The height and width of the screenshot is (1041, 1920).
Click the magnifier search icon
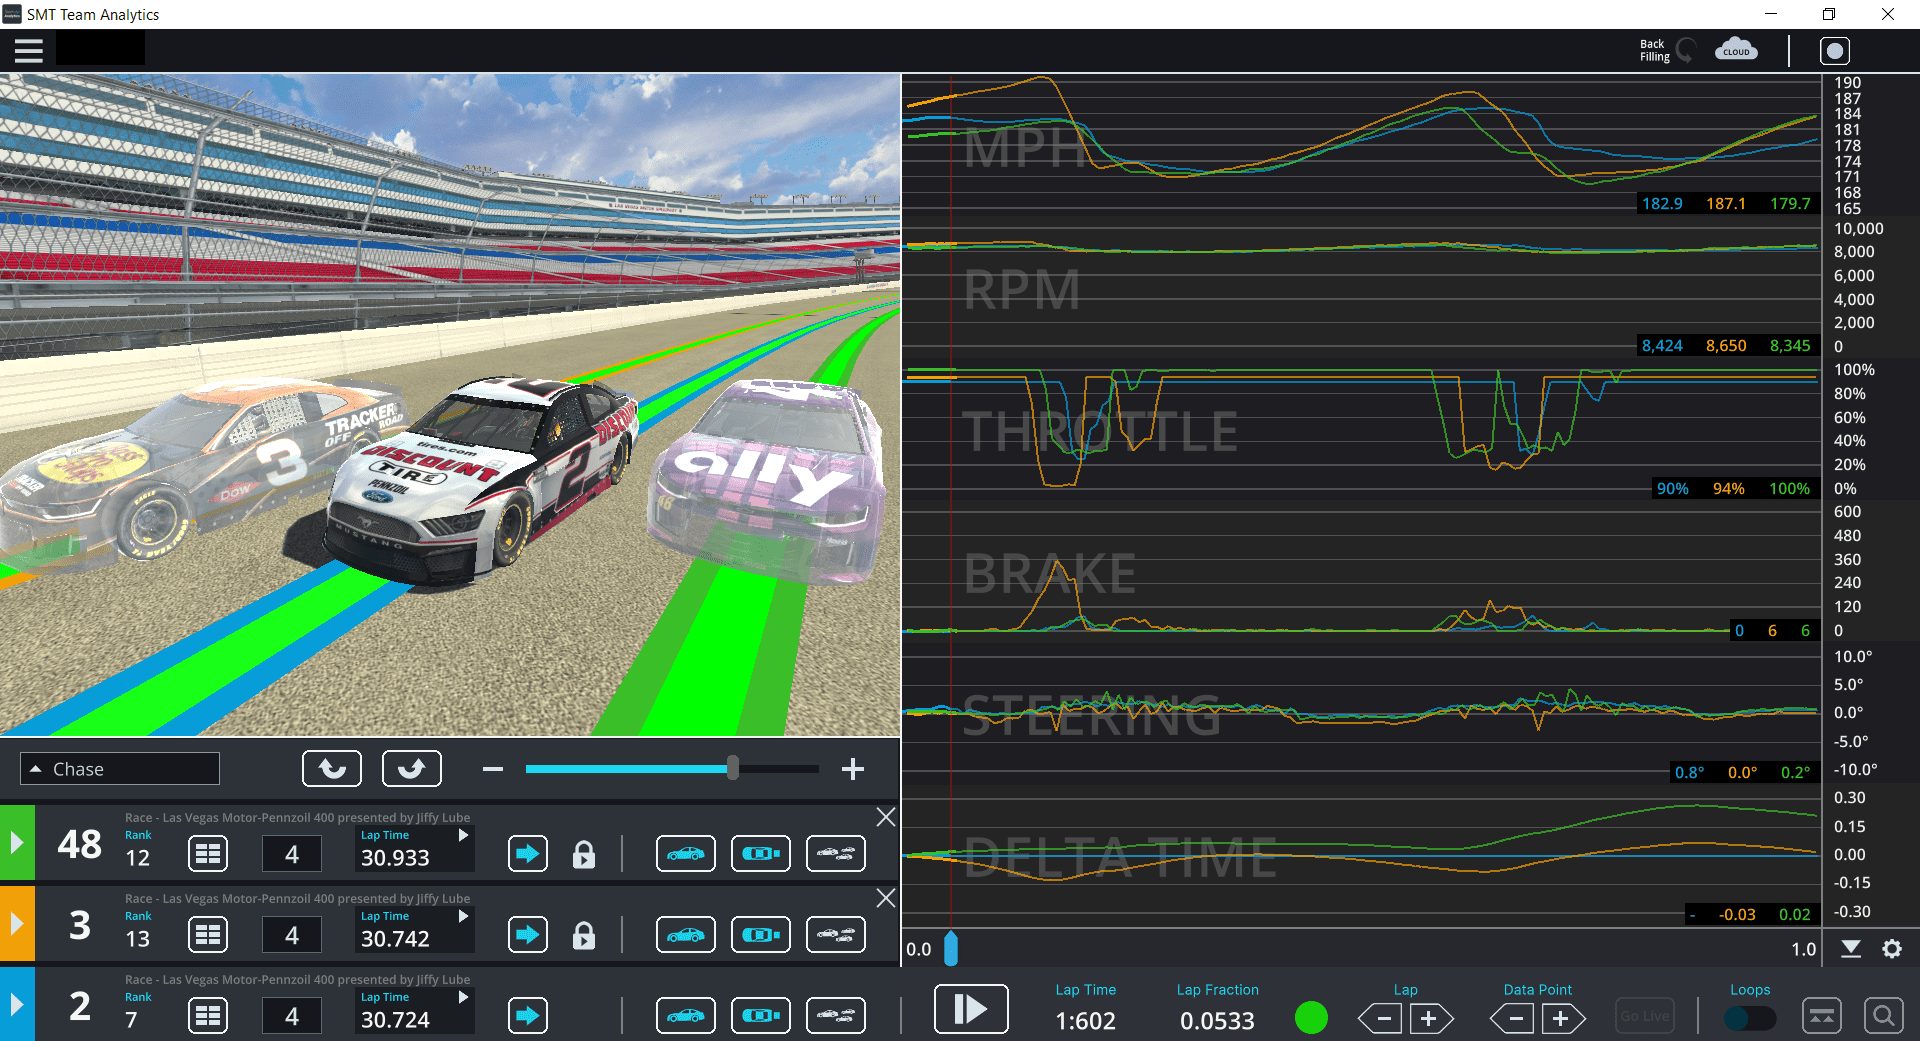(x=1883, y=1016)
